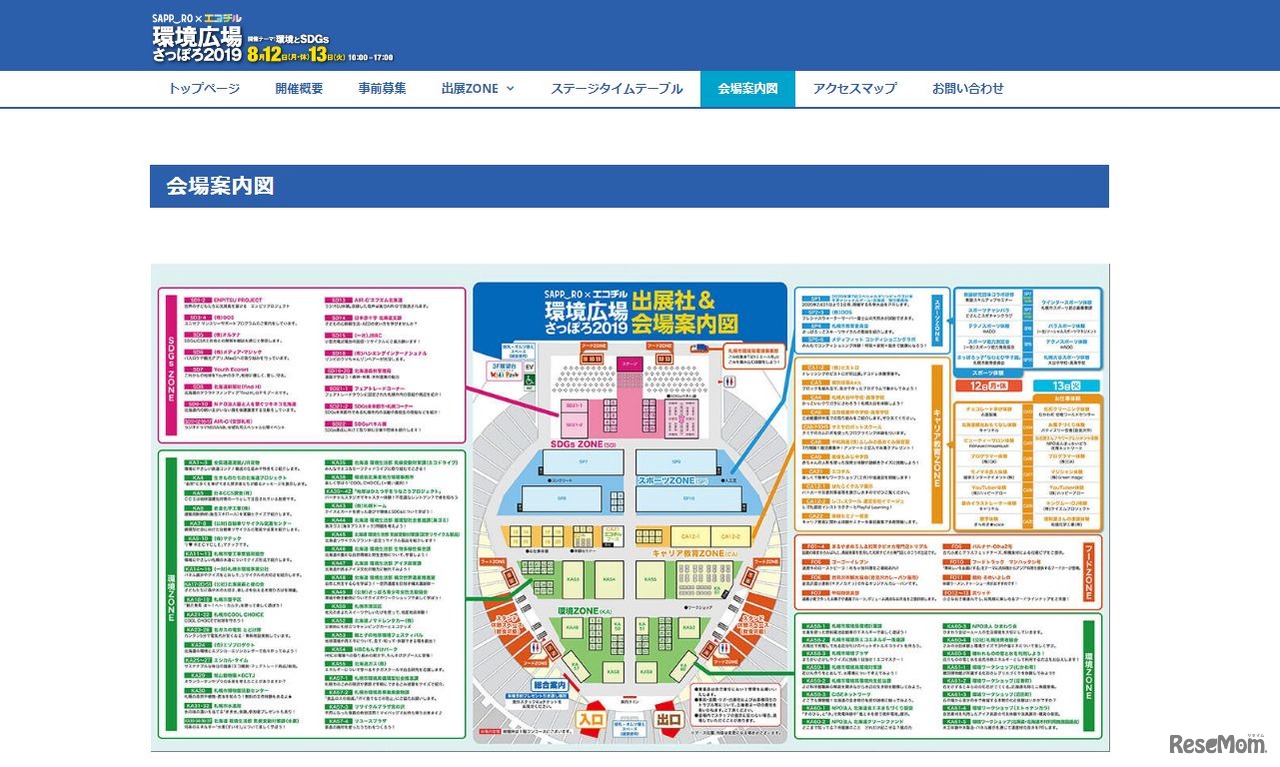Expand the 出展ZONE dropdown chevron
Viewport: 1280px width, 767px height.
(511, 88)
